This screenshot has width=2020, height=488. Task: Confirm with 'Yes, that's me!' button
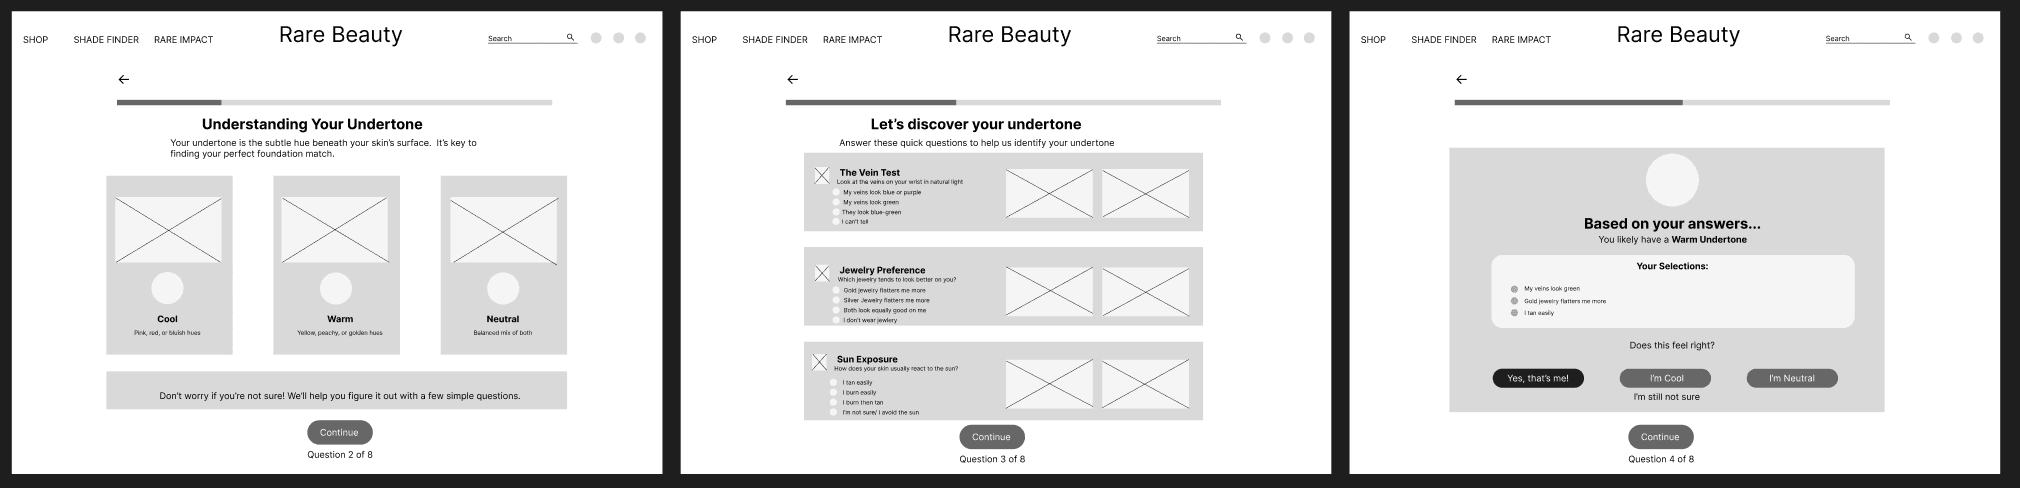coord(1538,378)
